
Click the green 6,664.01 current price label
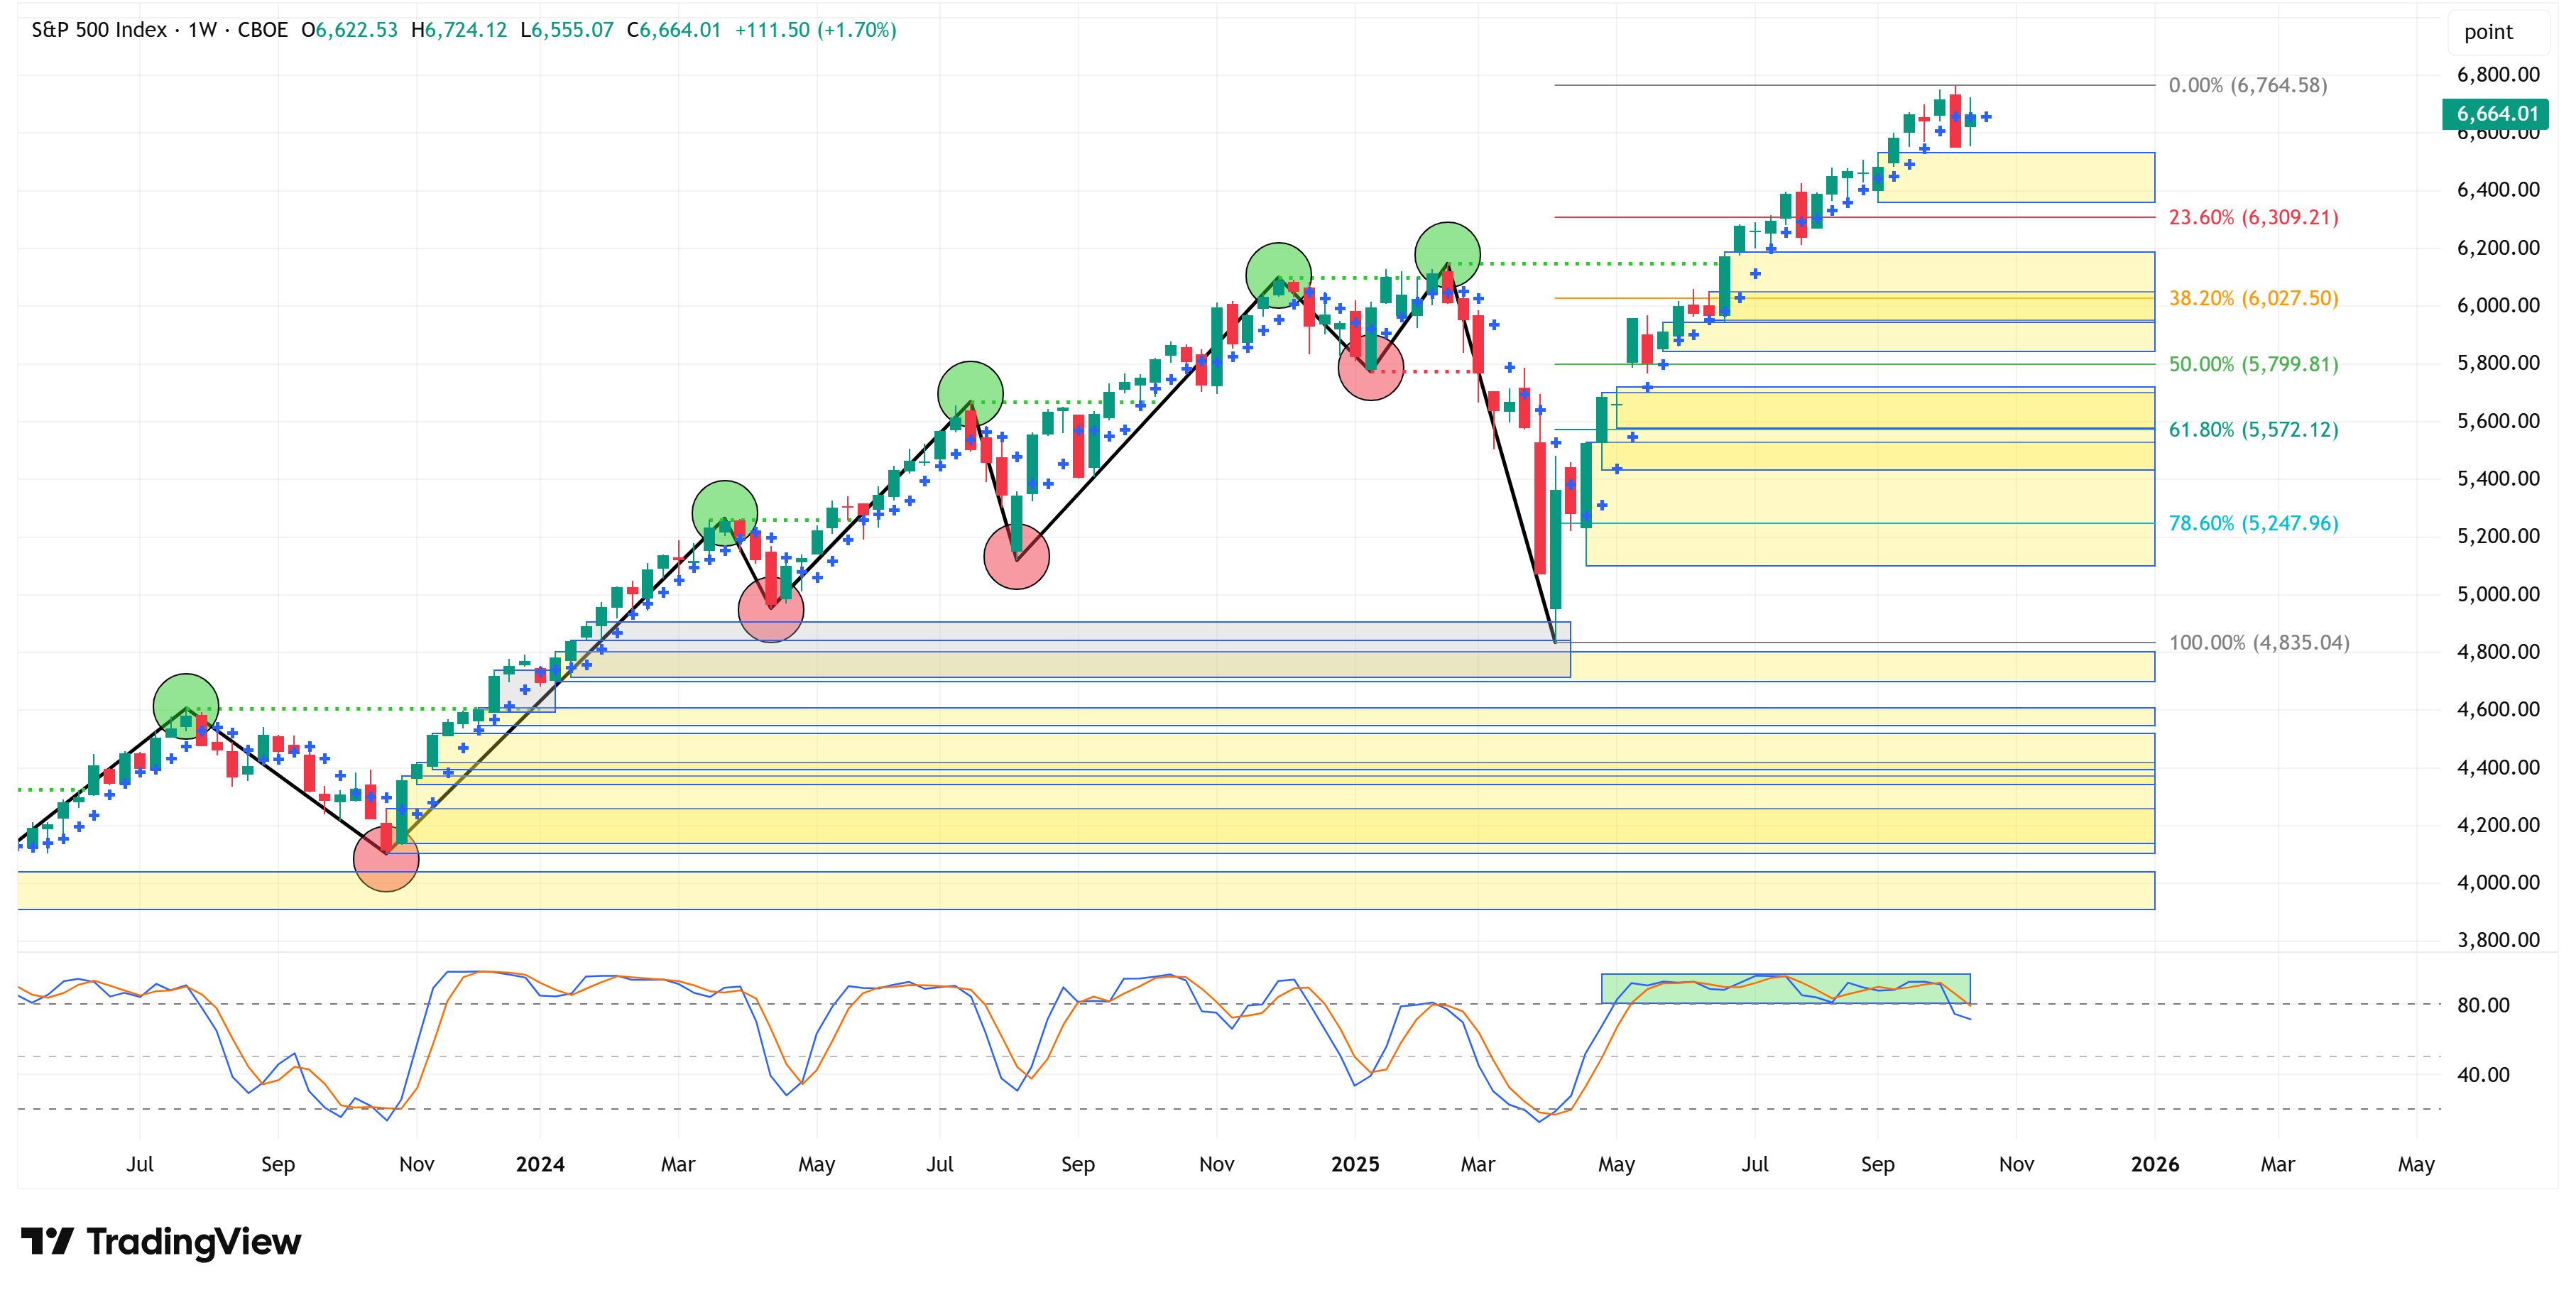pyautogui.click(x=2496, y=114)
